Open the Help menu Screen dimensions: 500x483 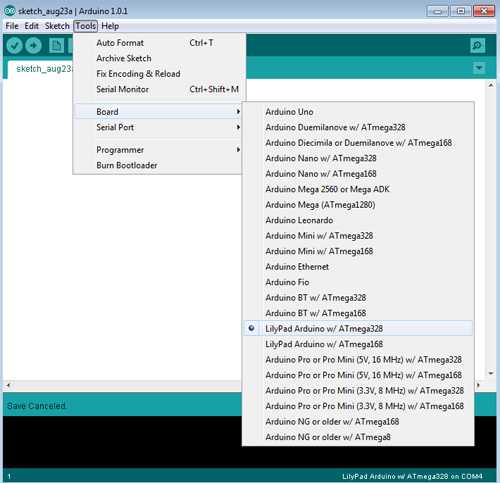110,26
